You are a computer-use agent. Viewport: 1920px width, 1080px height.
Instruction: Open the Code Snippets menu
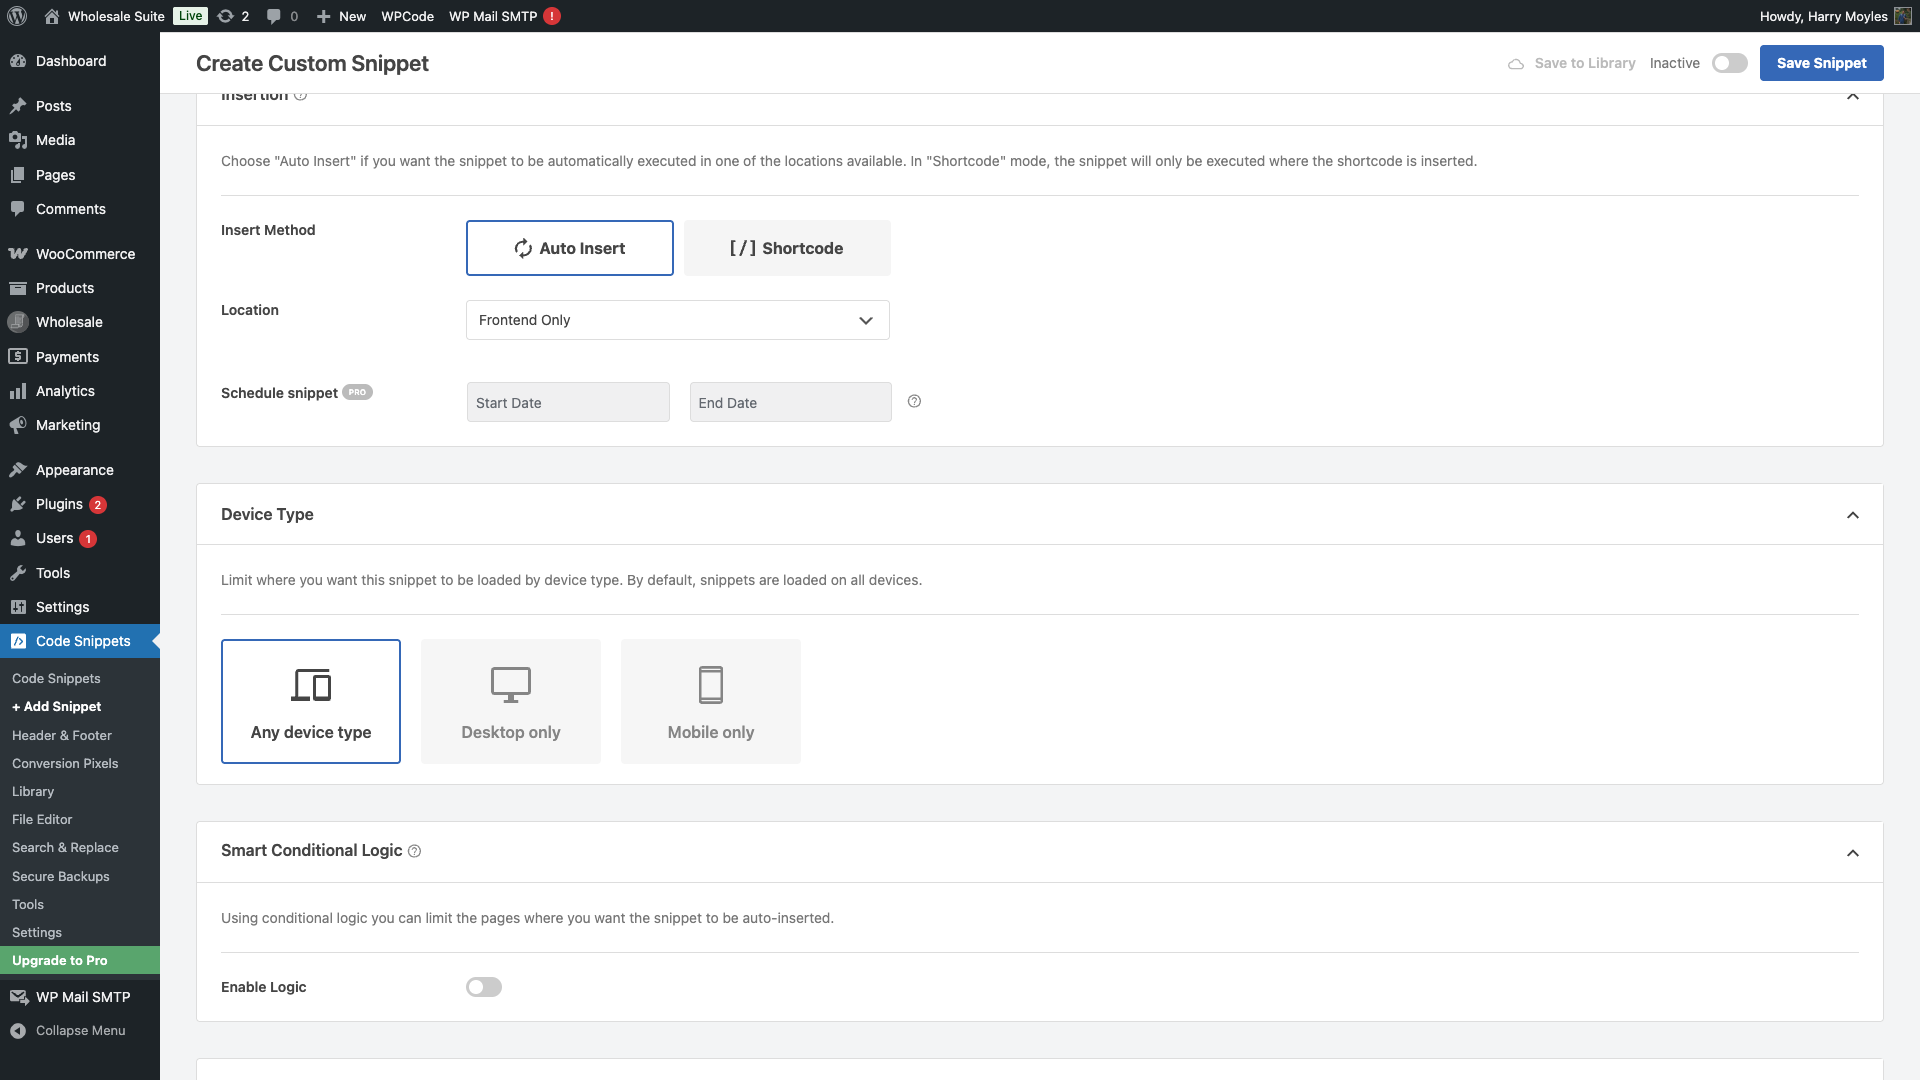[x=83, y=641]
